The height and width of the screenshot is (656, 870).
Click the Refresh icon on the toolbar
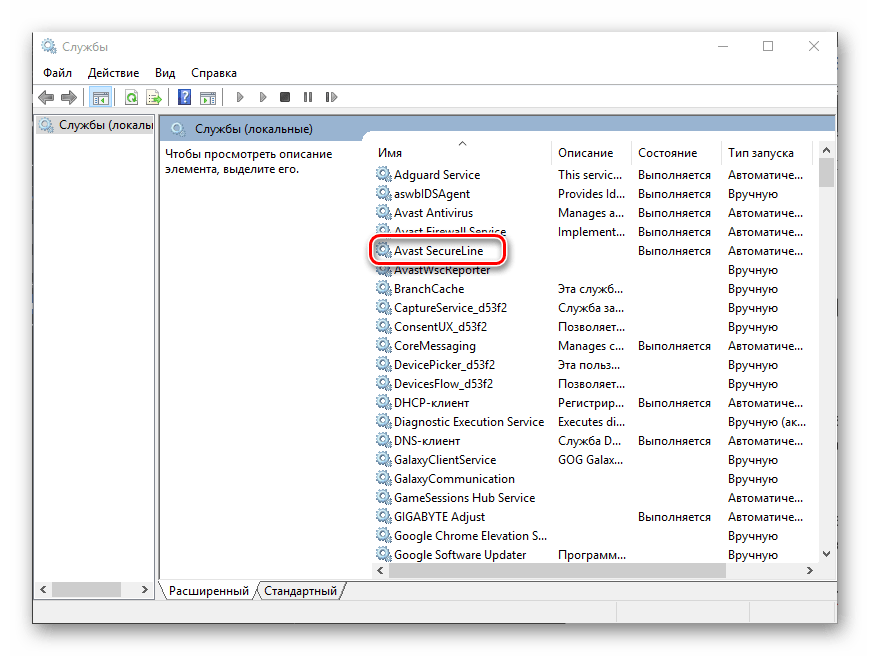point(131,97)
